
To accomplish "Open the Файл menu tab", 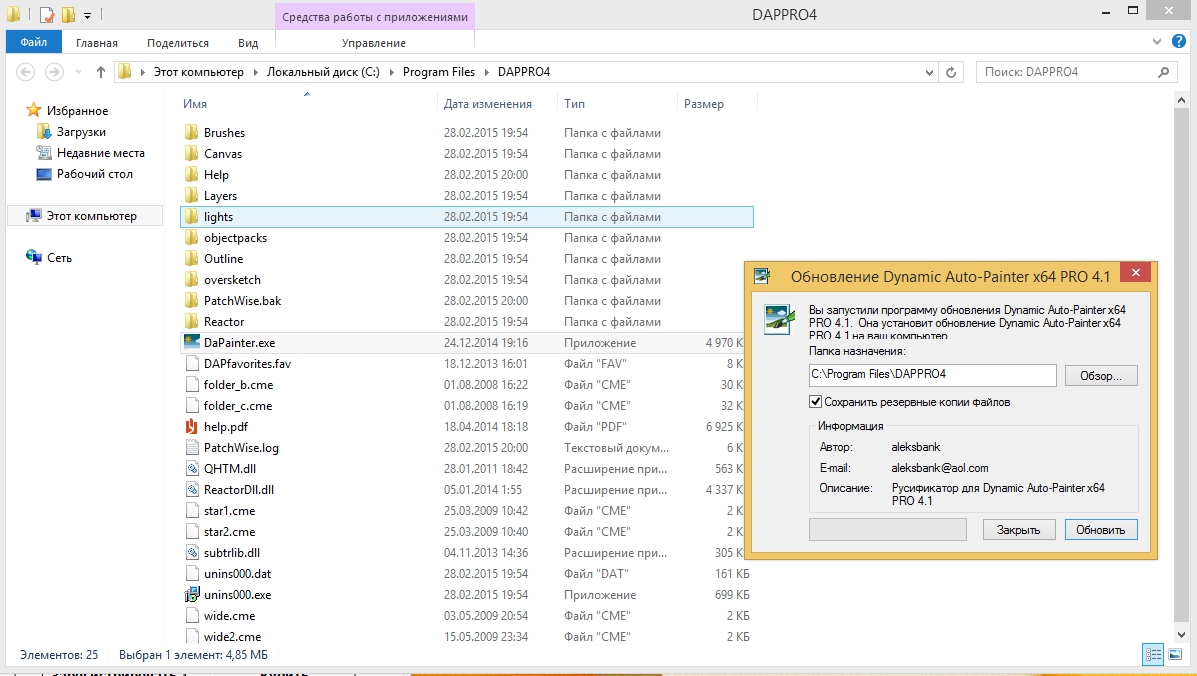I will 34,42.
